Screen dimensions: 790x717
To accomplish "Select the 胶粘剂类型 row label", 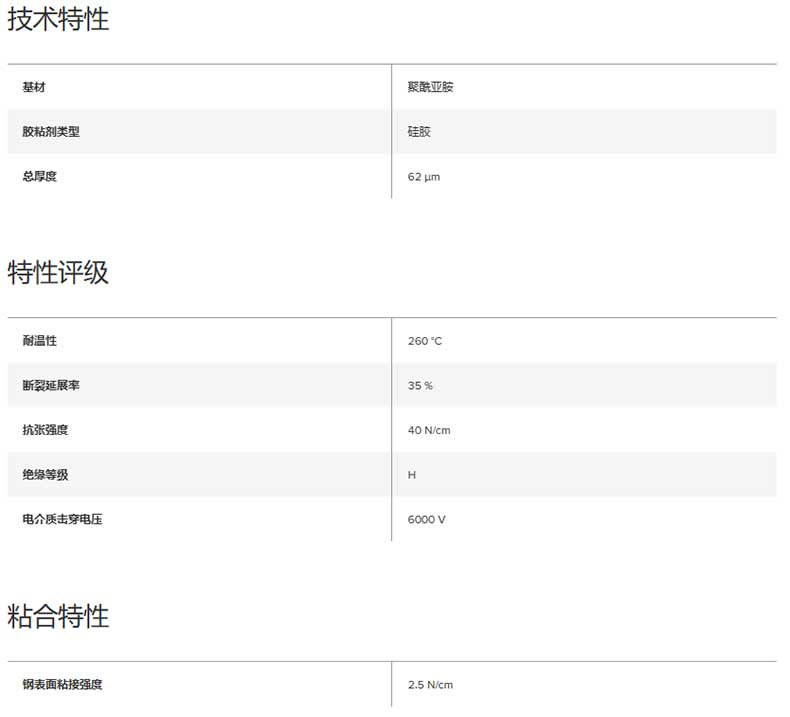I will tap(51, 132).
